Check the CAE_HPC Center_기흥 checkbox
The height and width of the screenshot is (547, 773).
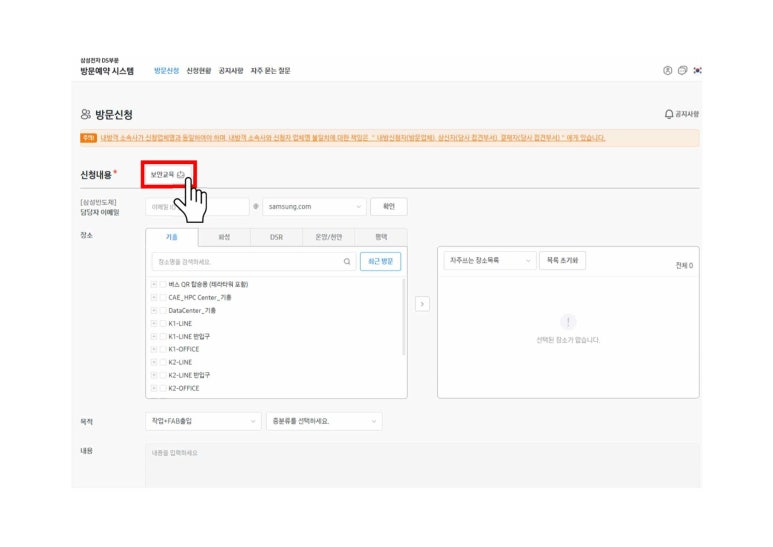[162, 297]
